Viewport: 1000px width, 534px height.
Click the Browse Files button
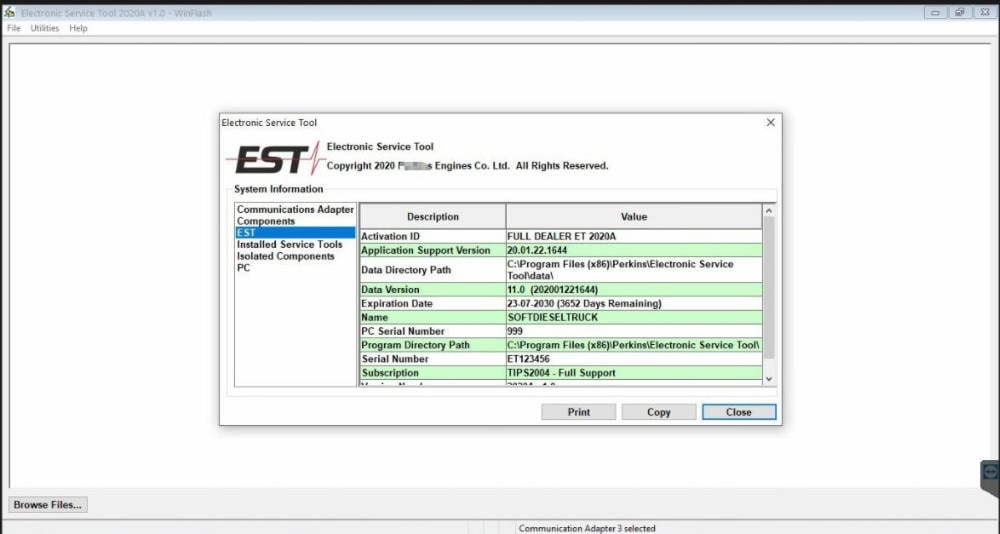point(48,505)
